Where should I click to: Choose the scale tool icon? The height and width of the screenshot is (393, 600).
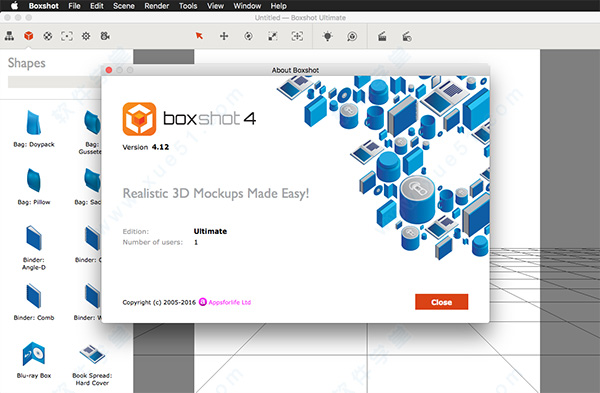click(272, 36)
